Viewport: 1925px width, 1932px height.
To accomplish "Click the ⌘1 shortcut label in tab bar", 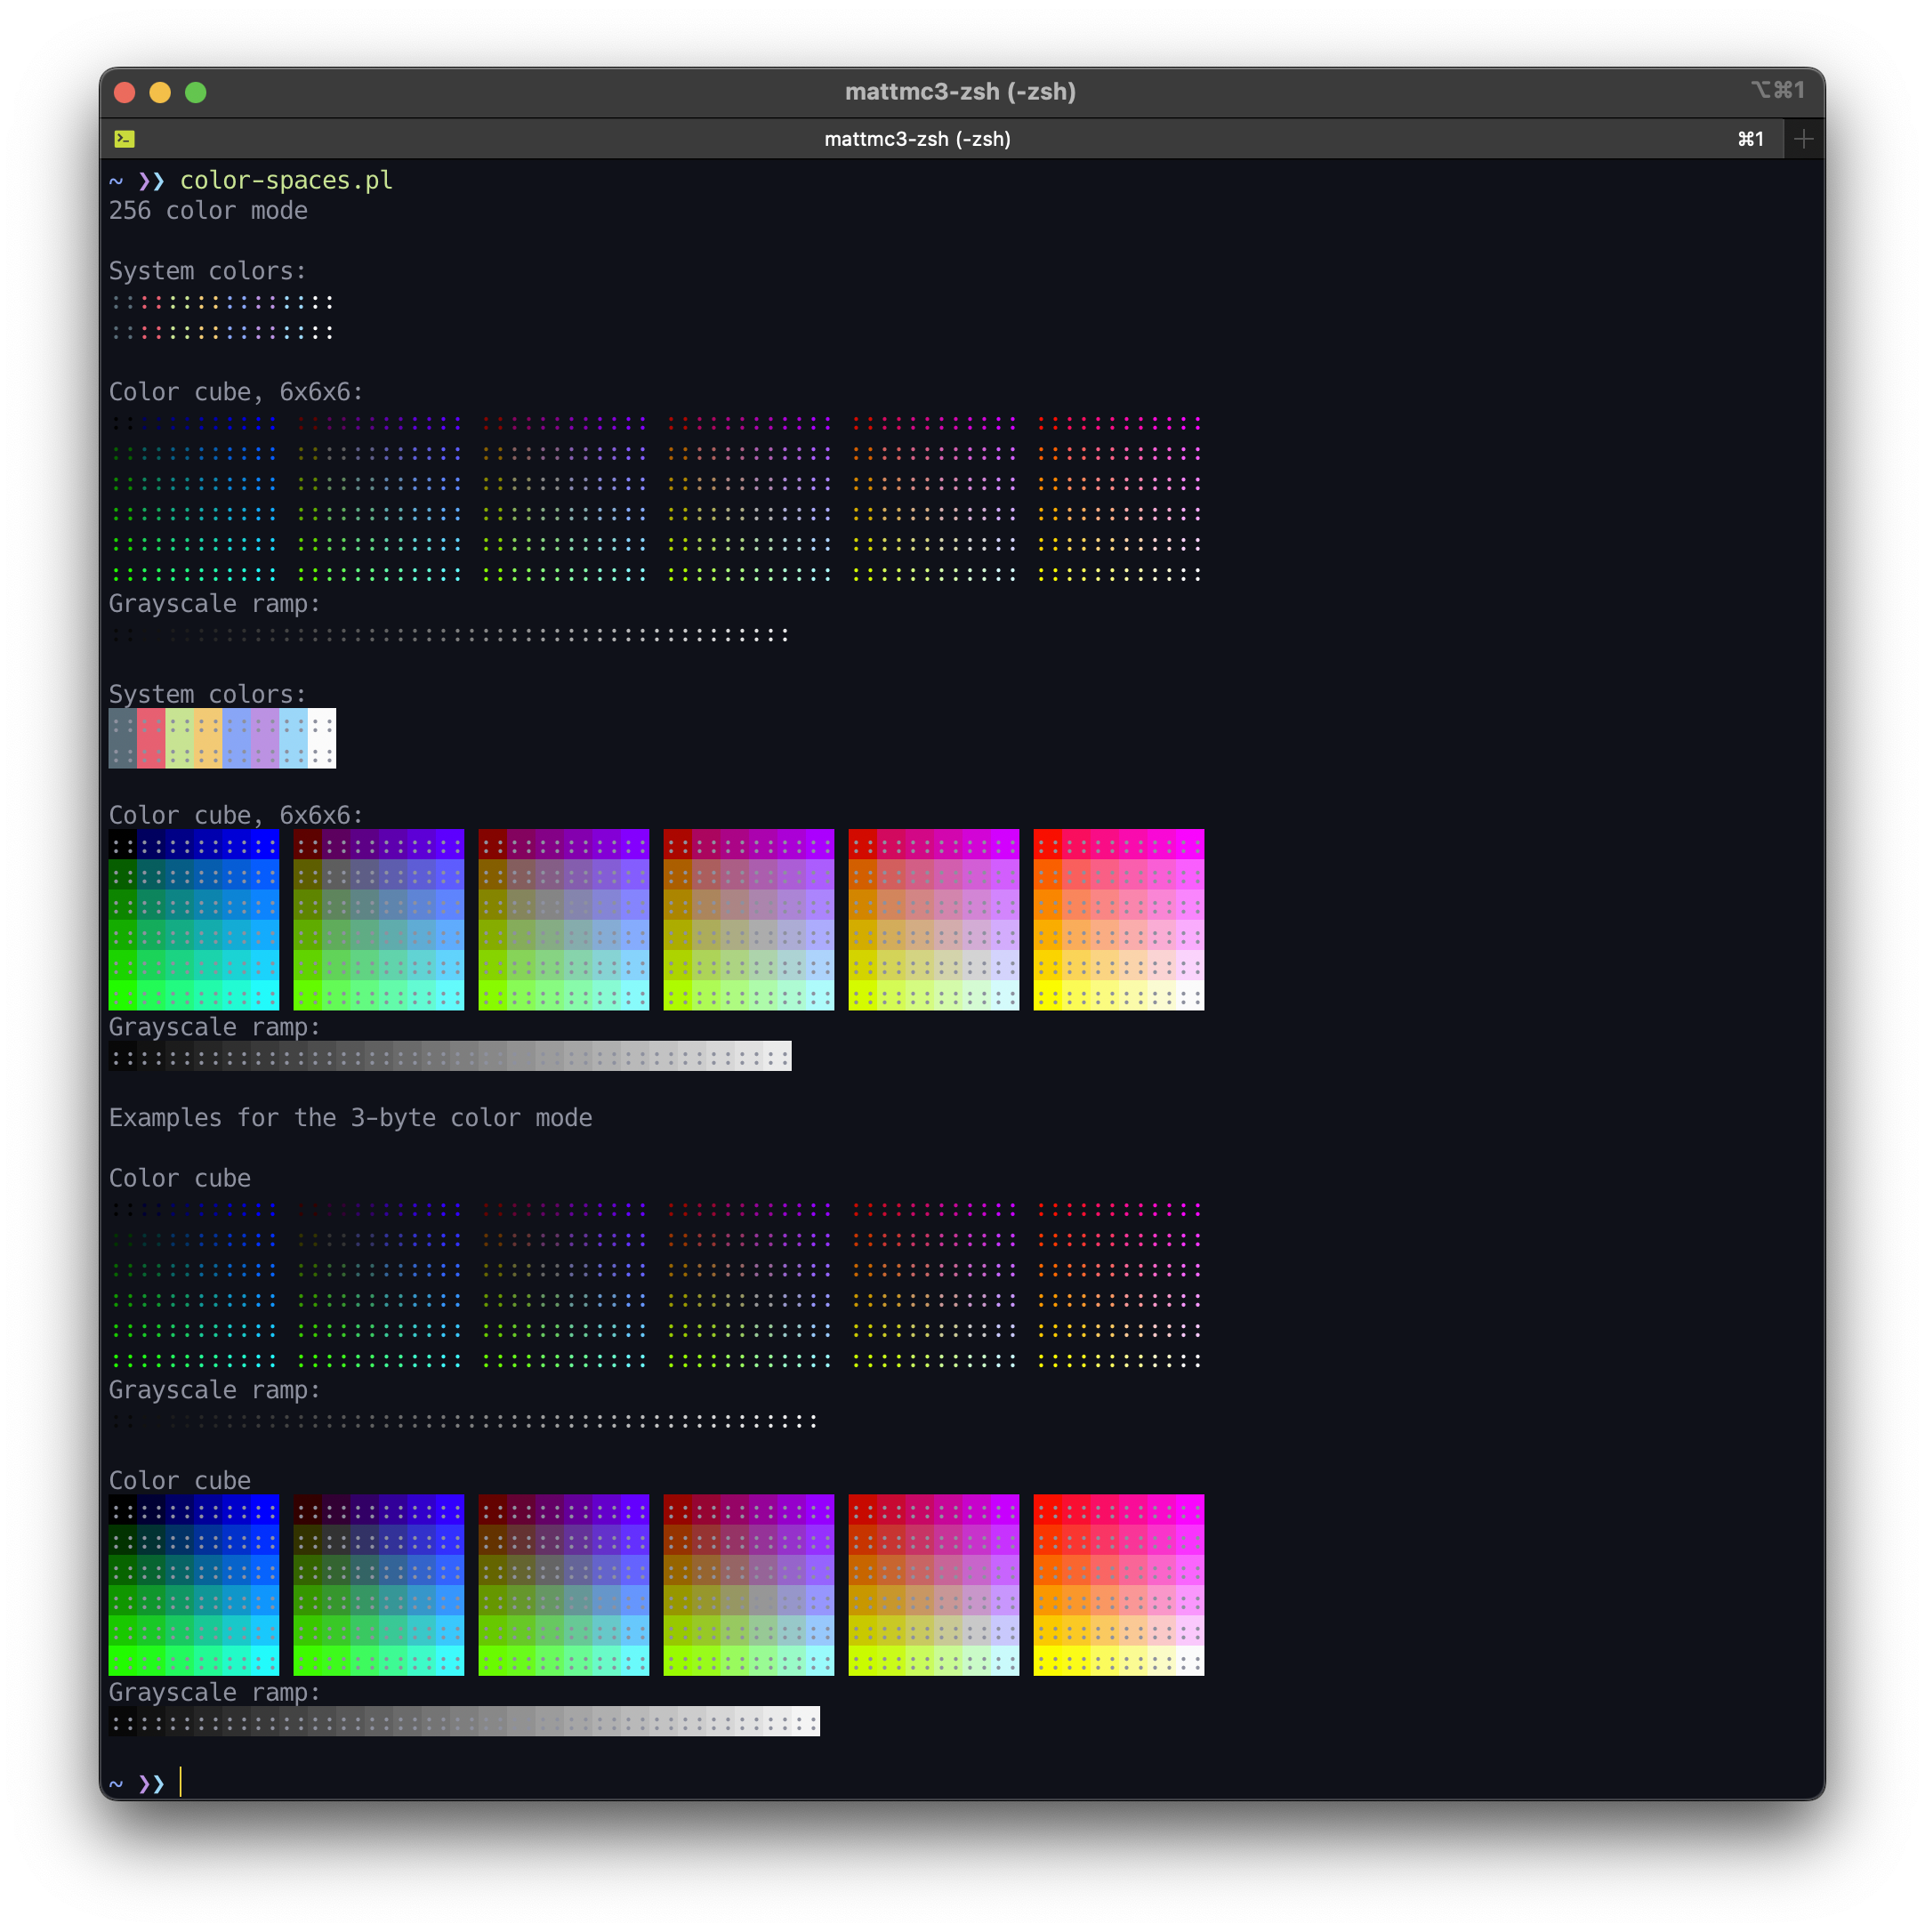I will [1750, 139].
